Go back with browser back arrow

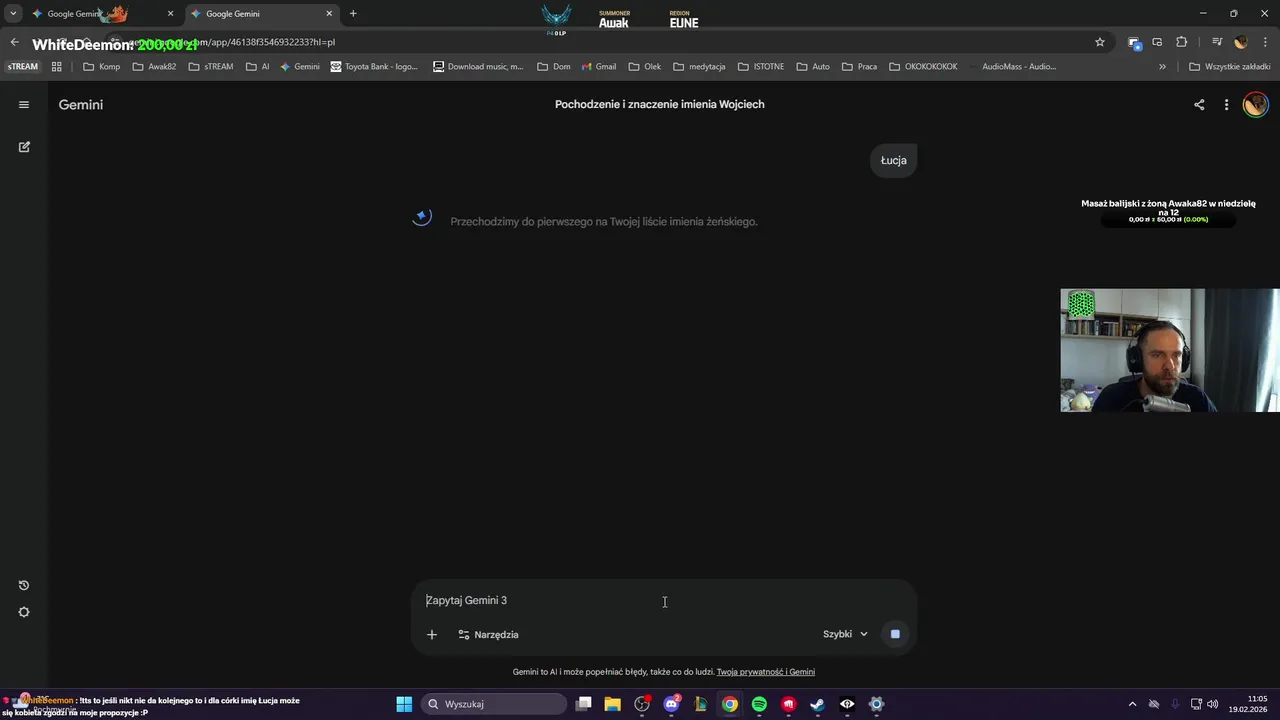coord(14,42)
